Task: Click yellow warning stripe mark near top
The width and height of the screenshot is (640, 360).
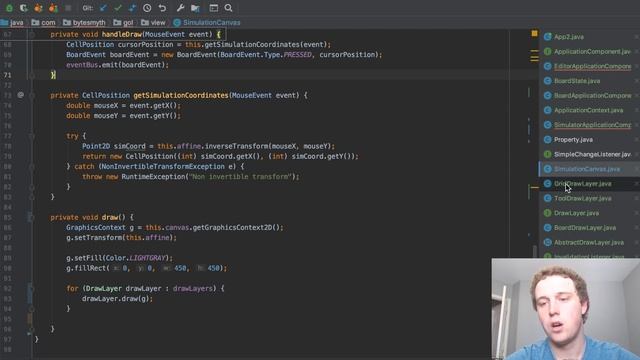Action: [534, 51]
